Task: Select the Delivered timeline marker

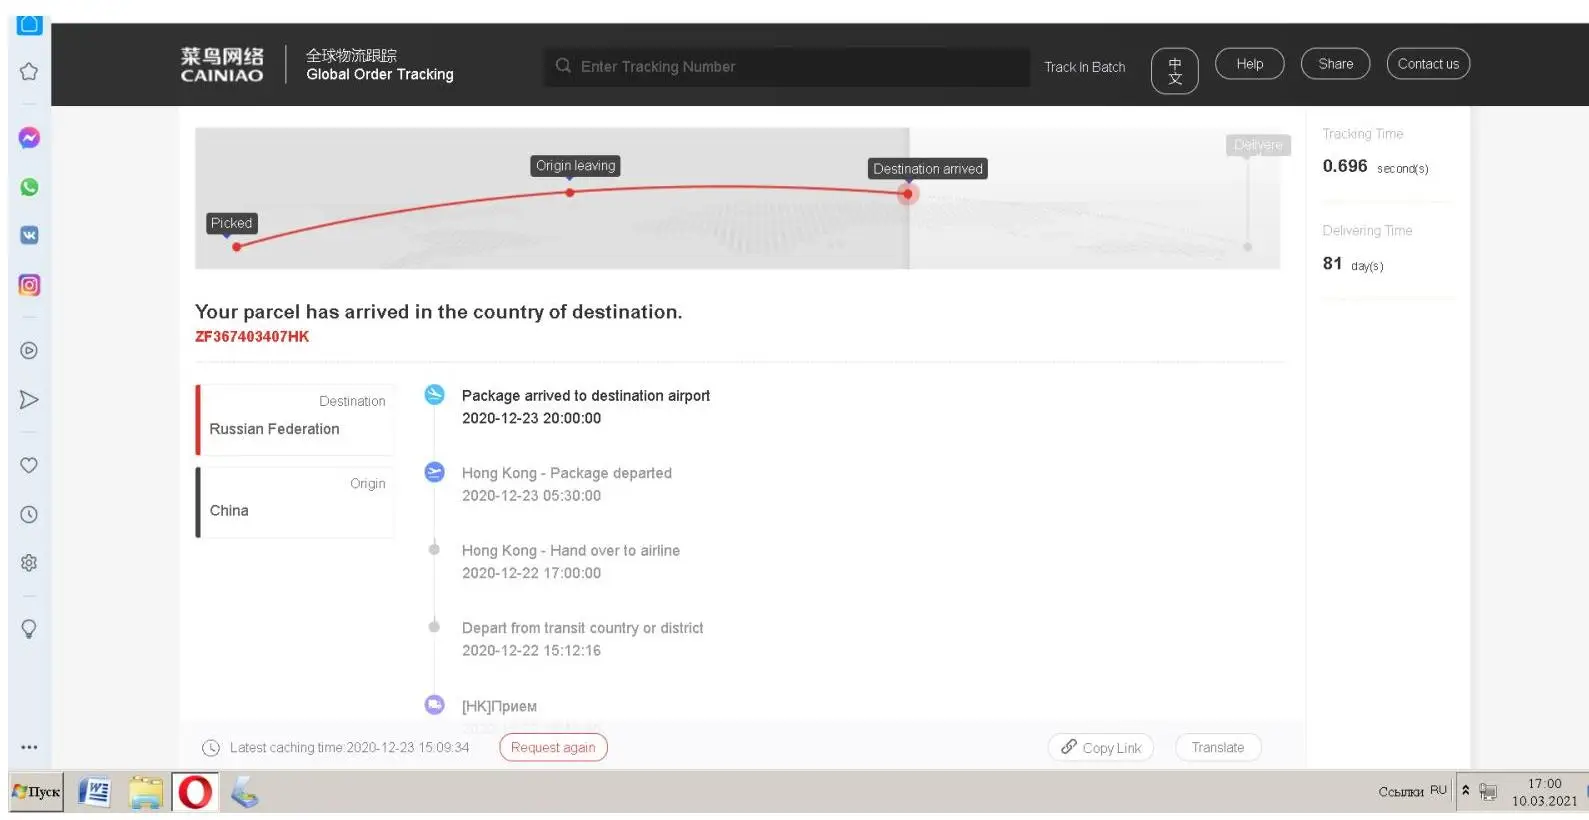Action: tap(1258, 145)
